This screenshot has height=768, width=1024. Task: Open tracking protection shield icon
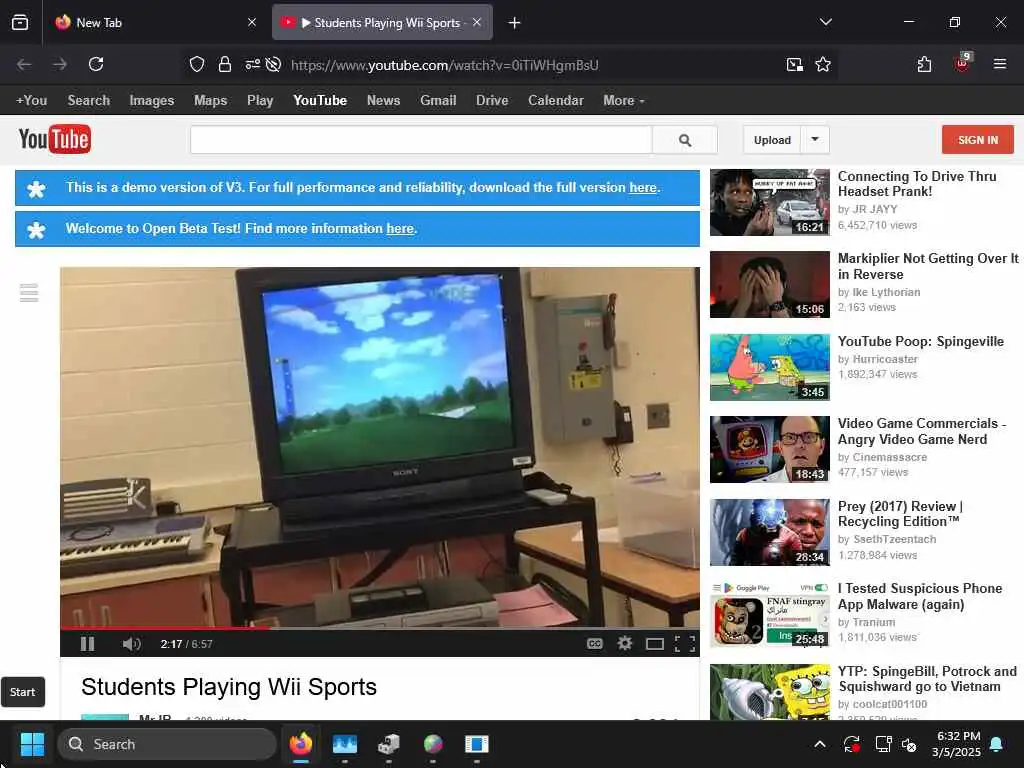coord(197,64)
